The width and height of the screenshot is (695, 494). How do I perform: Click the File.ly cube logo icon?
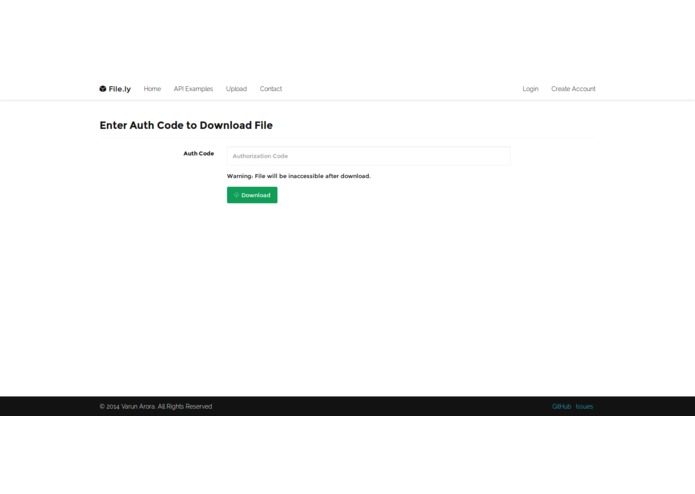[x=103, y=89]
